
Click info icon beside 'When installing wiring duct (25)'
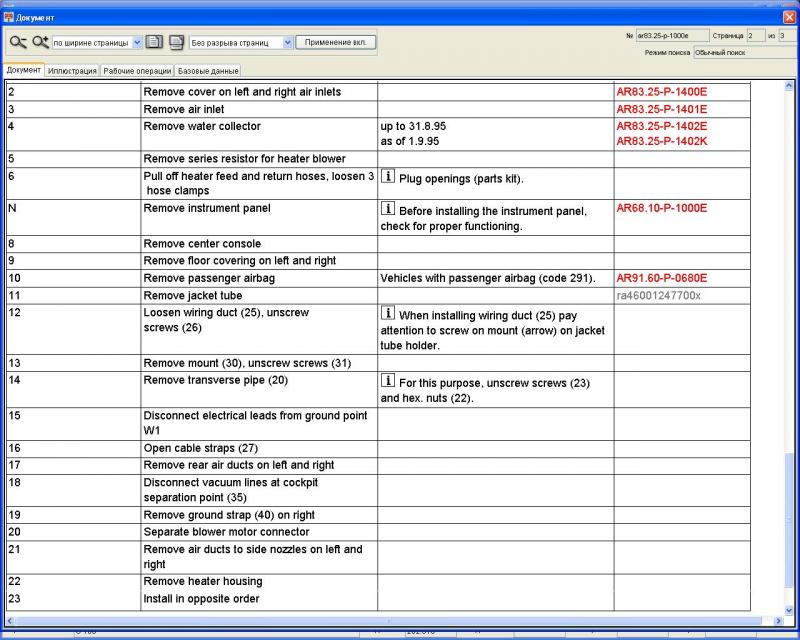pyautogui.click(x=388, y=313)
